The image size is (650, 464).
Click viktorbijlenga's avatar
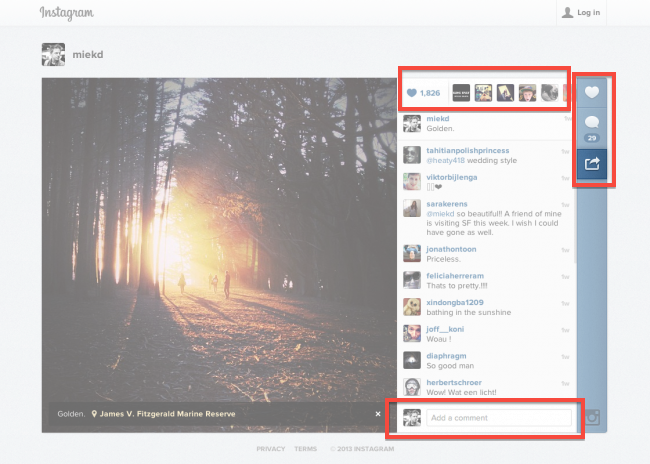(x=412, y=182)
